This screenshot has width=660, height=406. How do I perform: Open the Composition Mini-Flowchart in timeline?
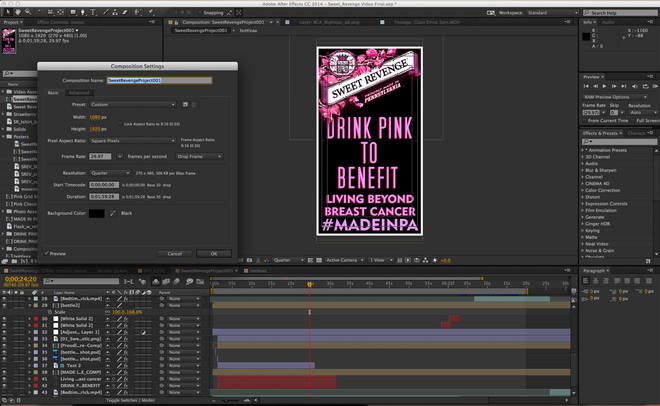[129, 281]
